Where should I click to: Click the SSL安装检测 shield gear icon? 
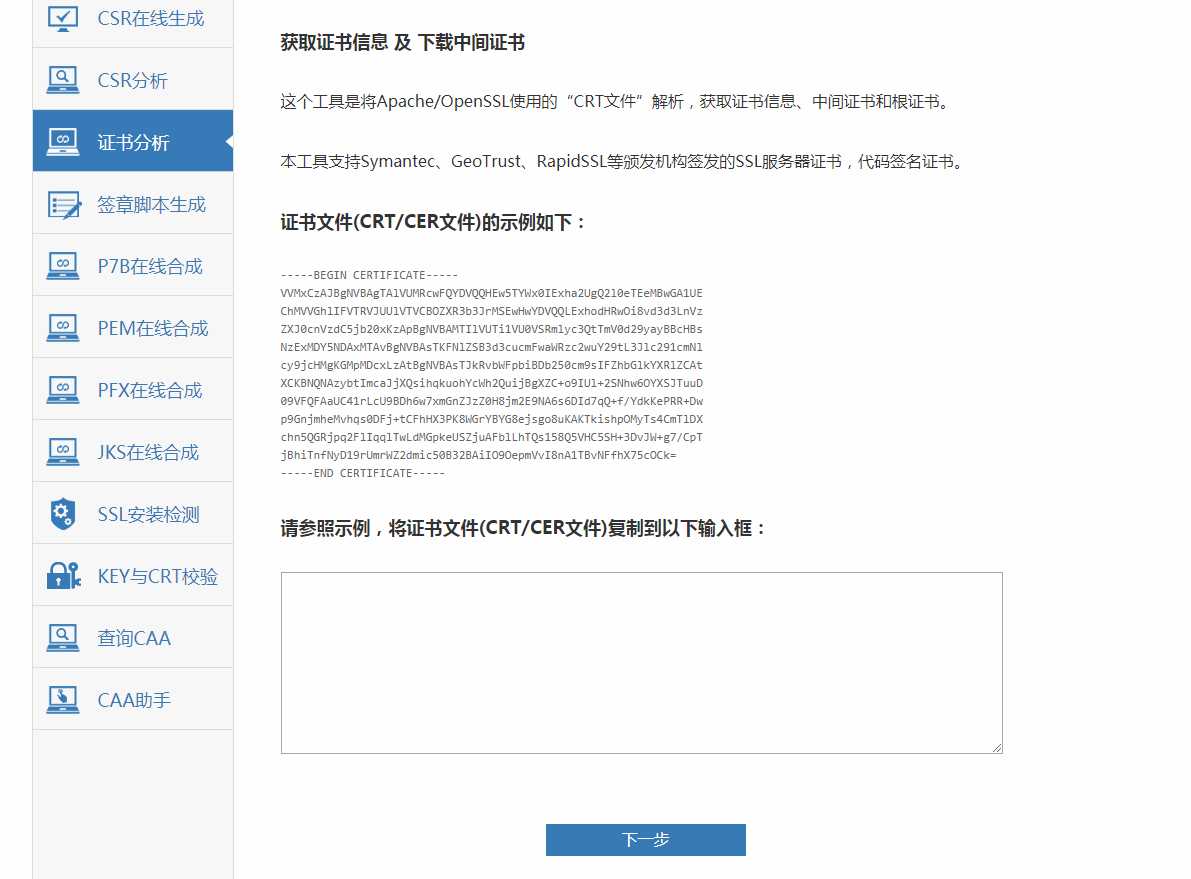[x=62, y=514]
